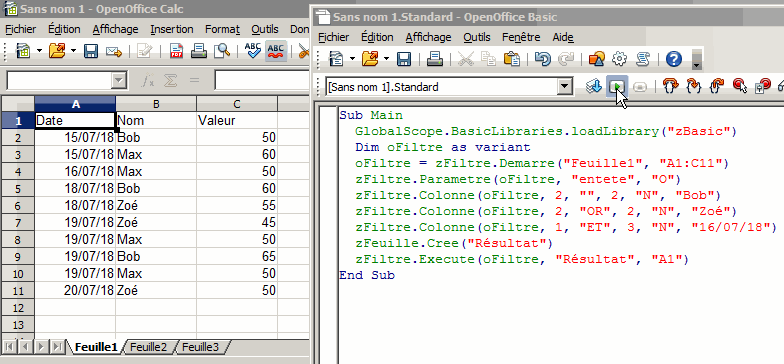Select cell containing 65 in Valeur column
This screenshot has height=364, width=784.
click(236, 256)
